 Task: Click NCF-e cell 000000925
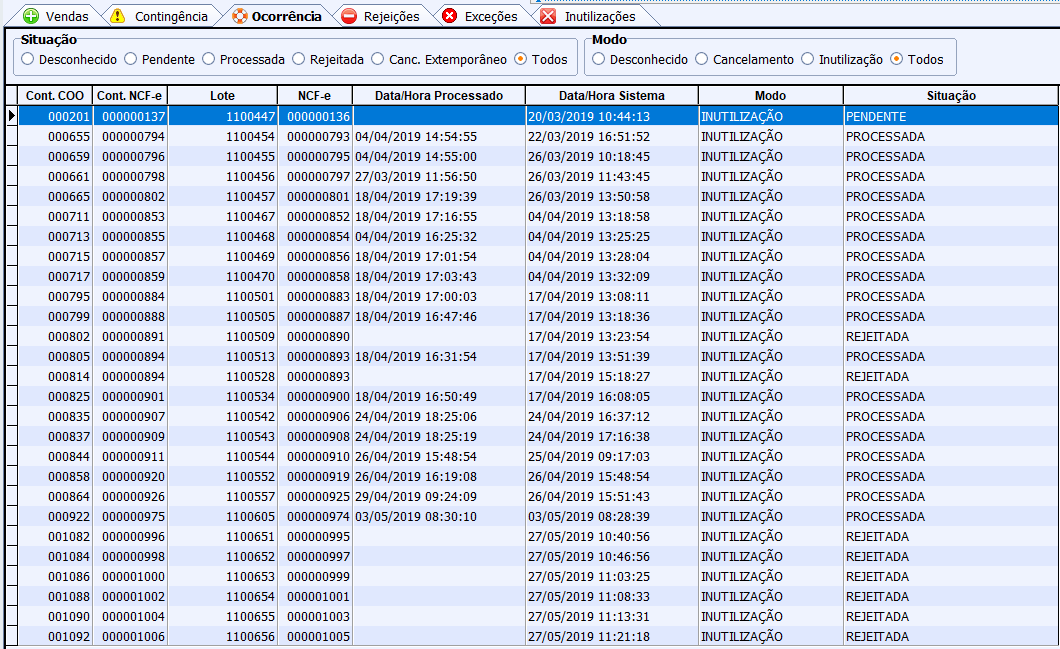point(315,497)
